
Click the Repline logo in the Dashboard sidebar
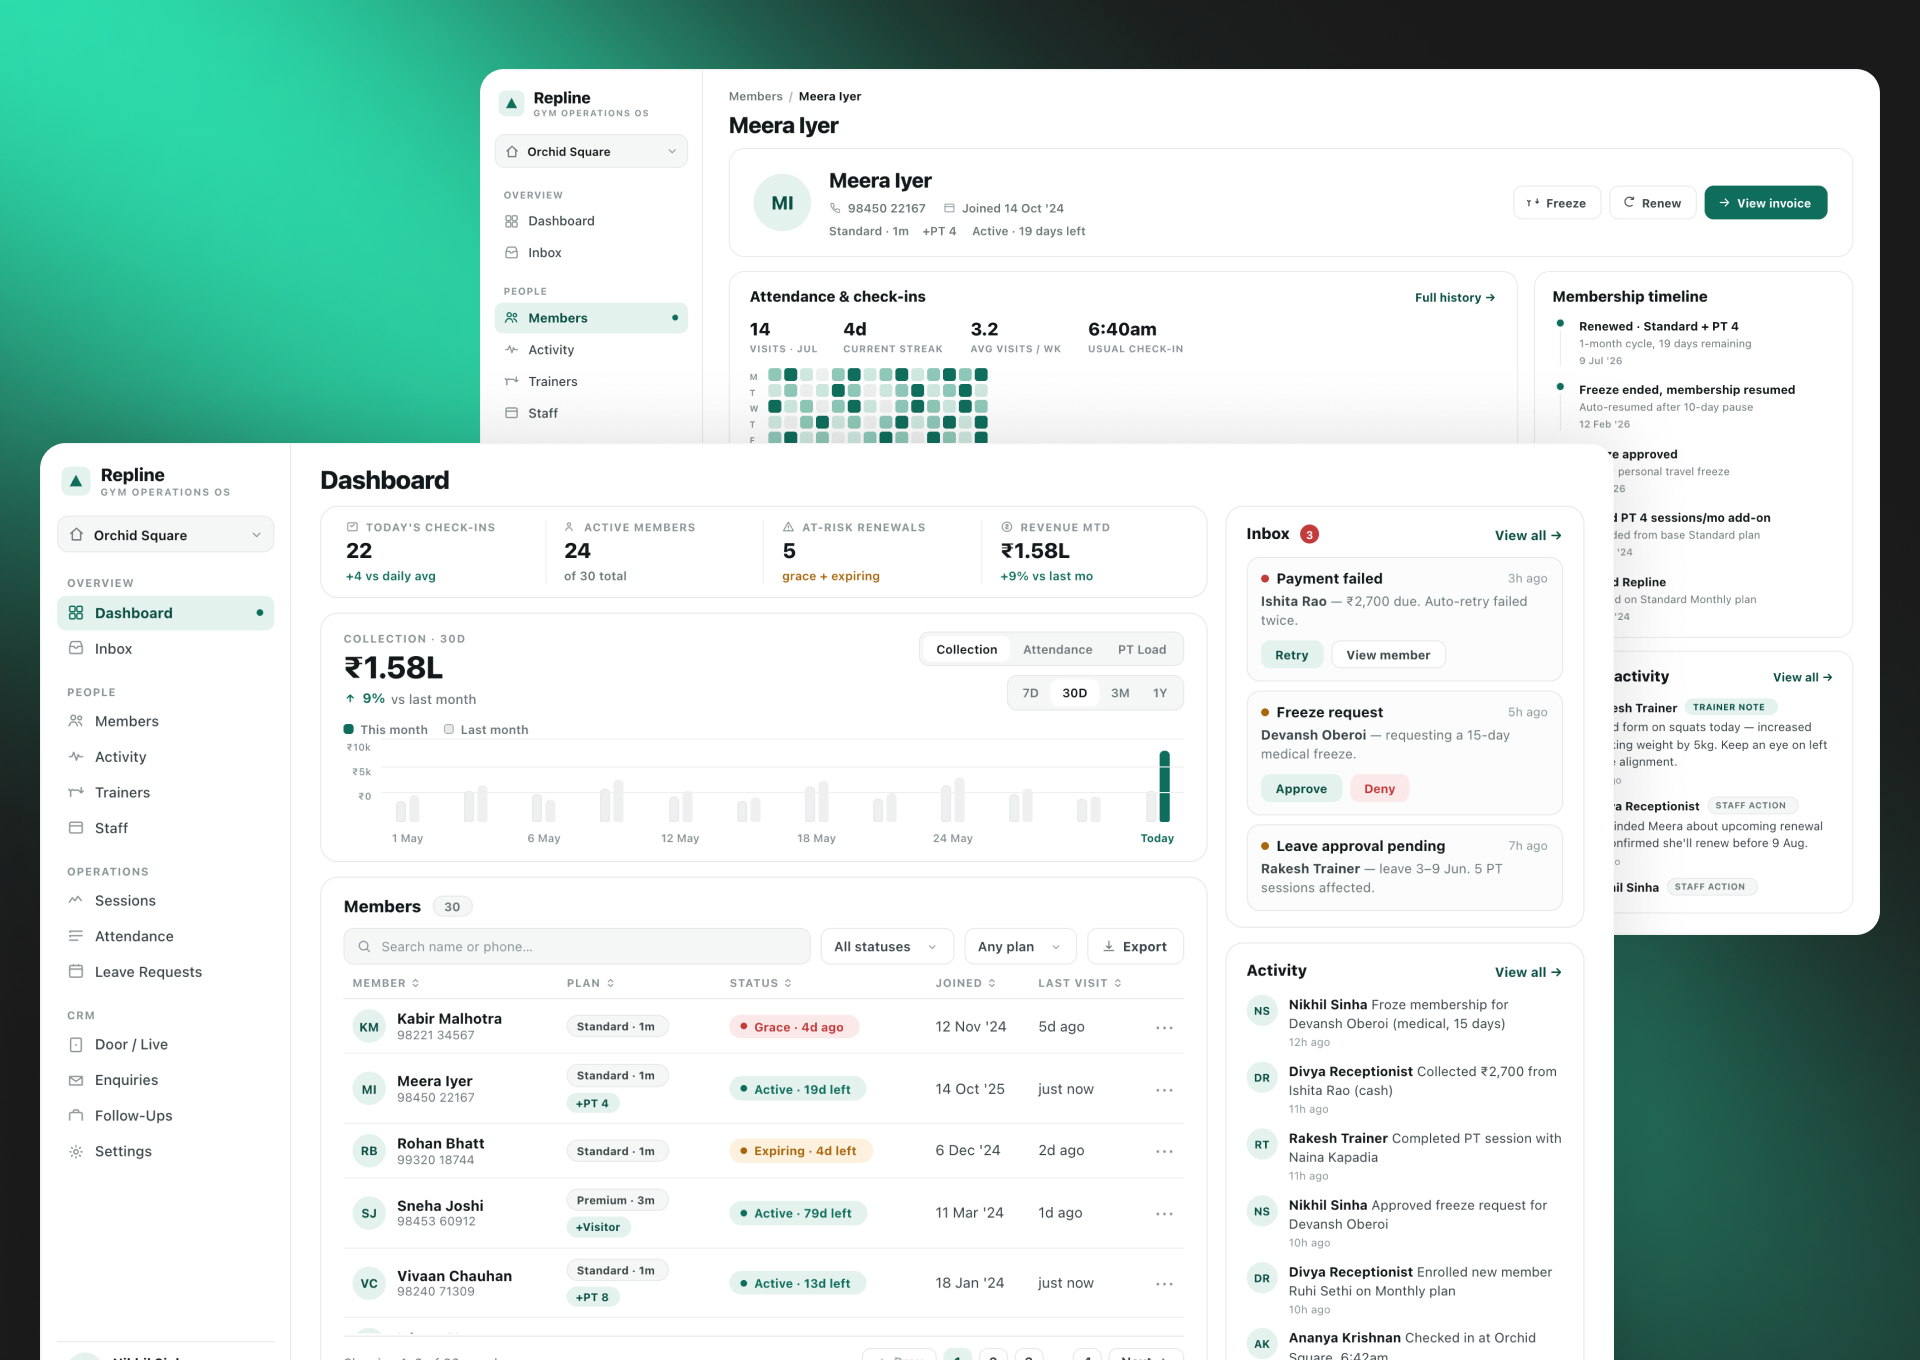click(x=76, y=481)
